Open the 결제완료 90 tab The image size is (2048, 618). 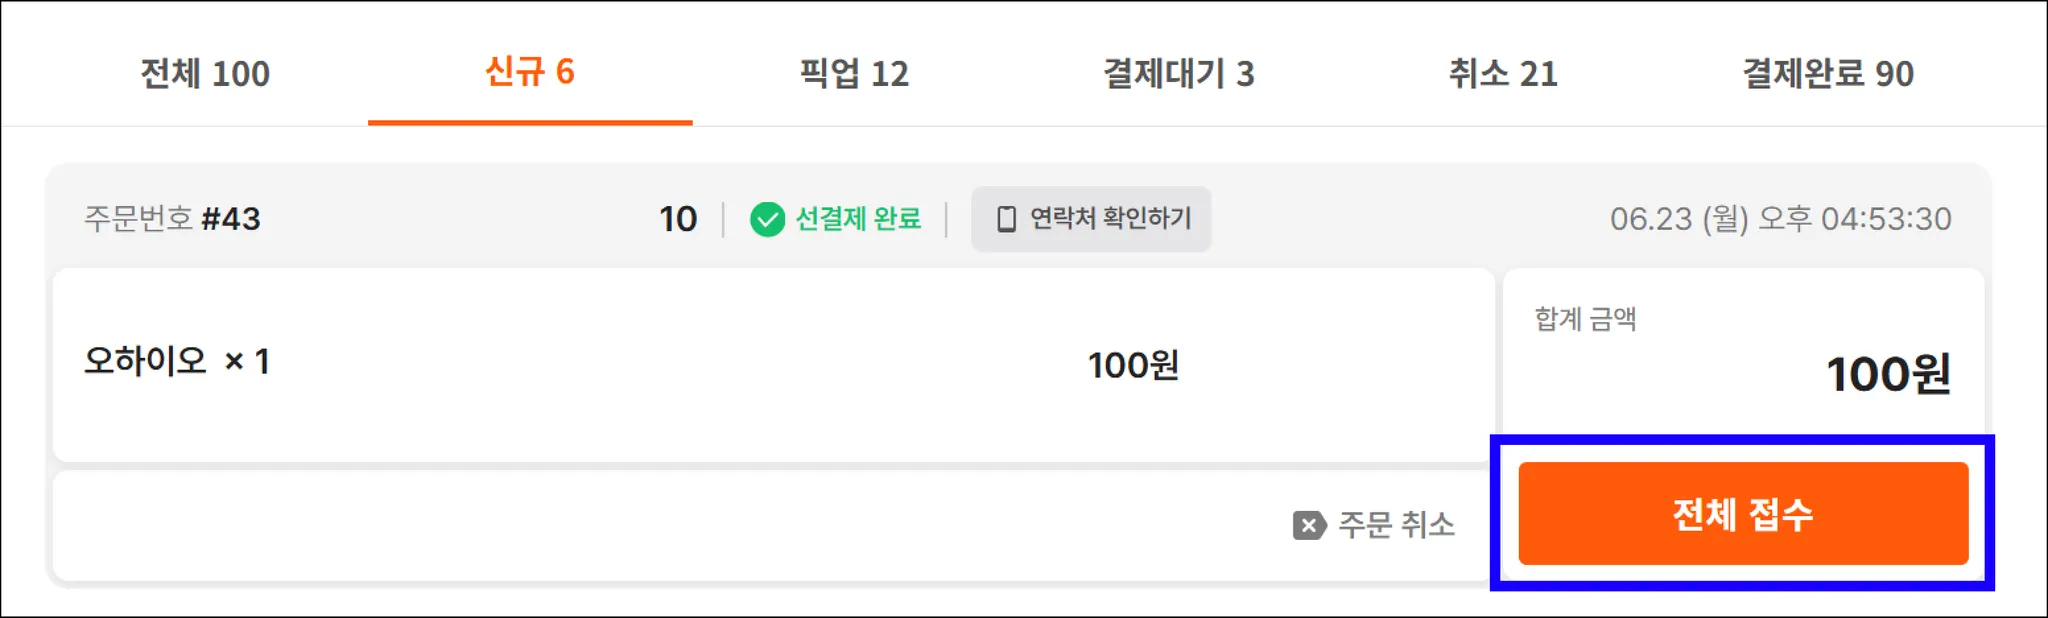tap(1828, 73)
